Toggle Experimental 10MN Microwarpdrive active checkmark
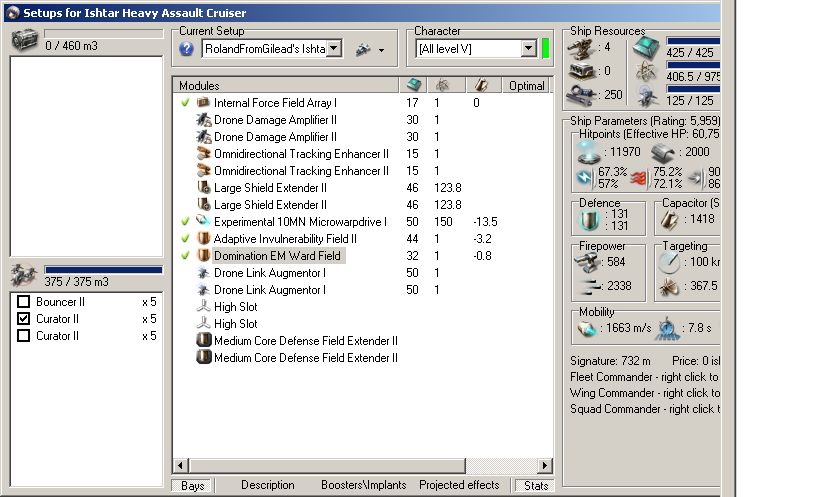The height and width of the screenshot is (497, 816). pos(185,221)
